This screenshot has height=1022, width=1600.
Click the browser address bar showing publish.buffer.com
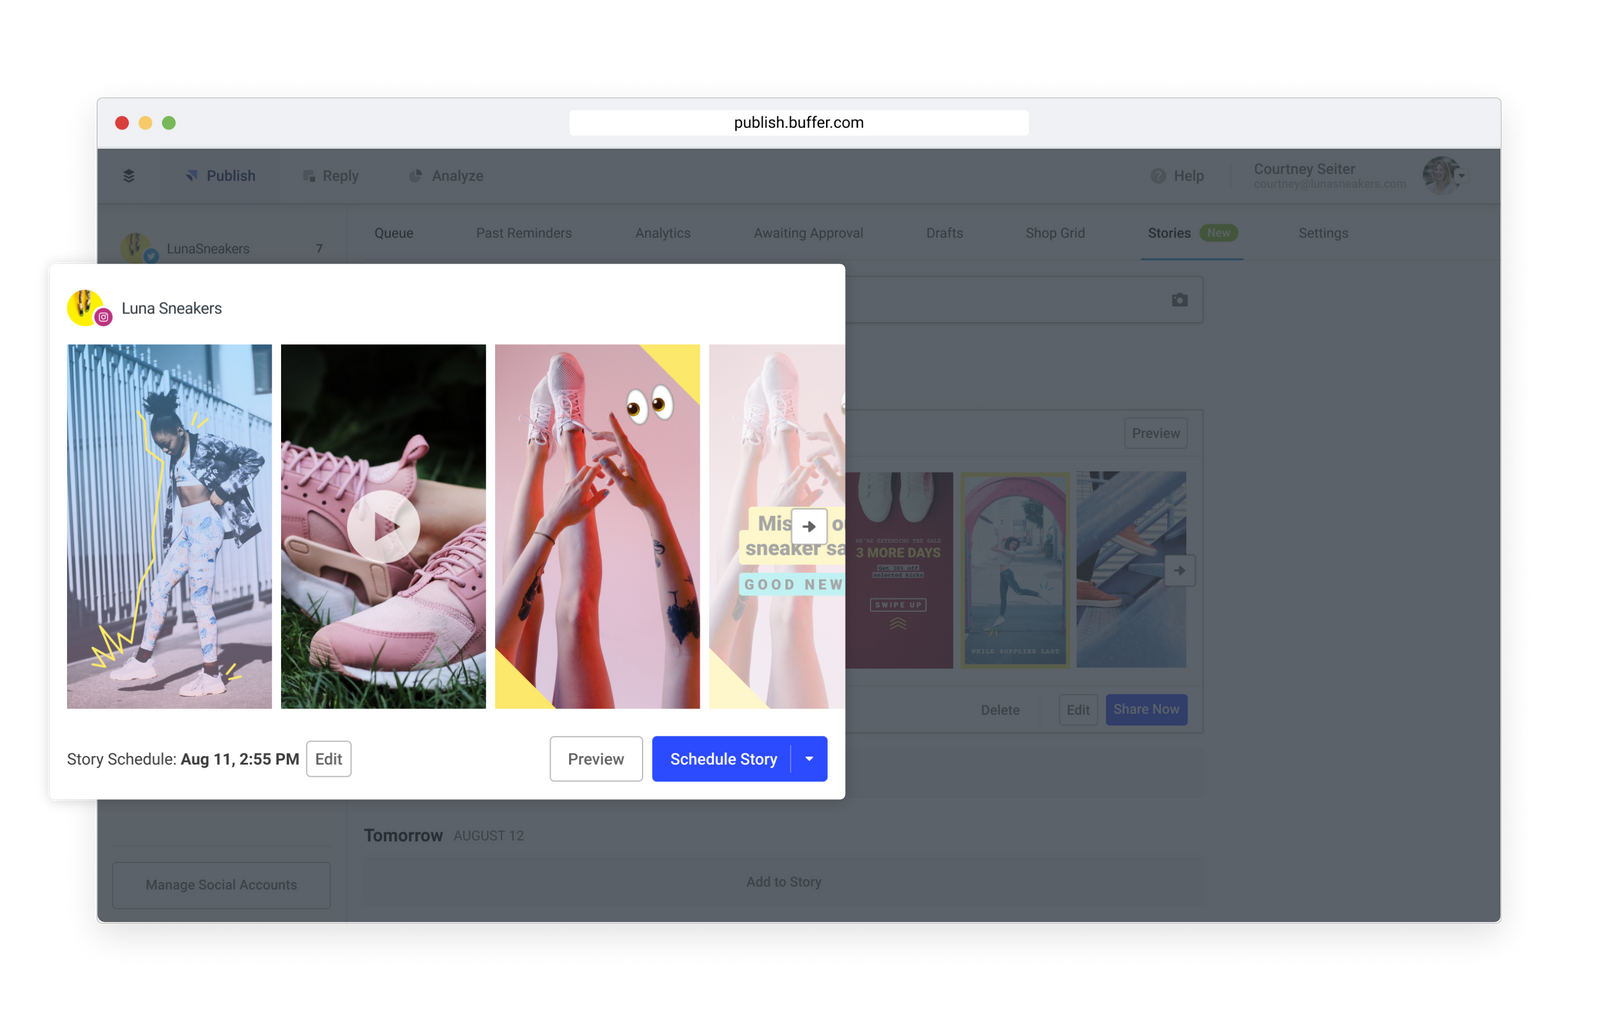click(x=798, y=123)
